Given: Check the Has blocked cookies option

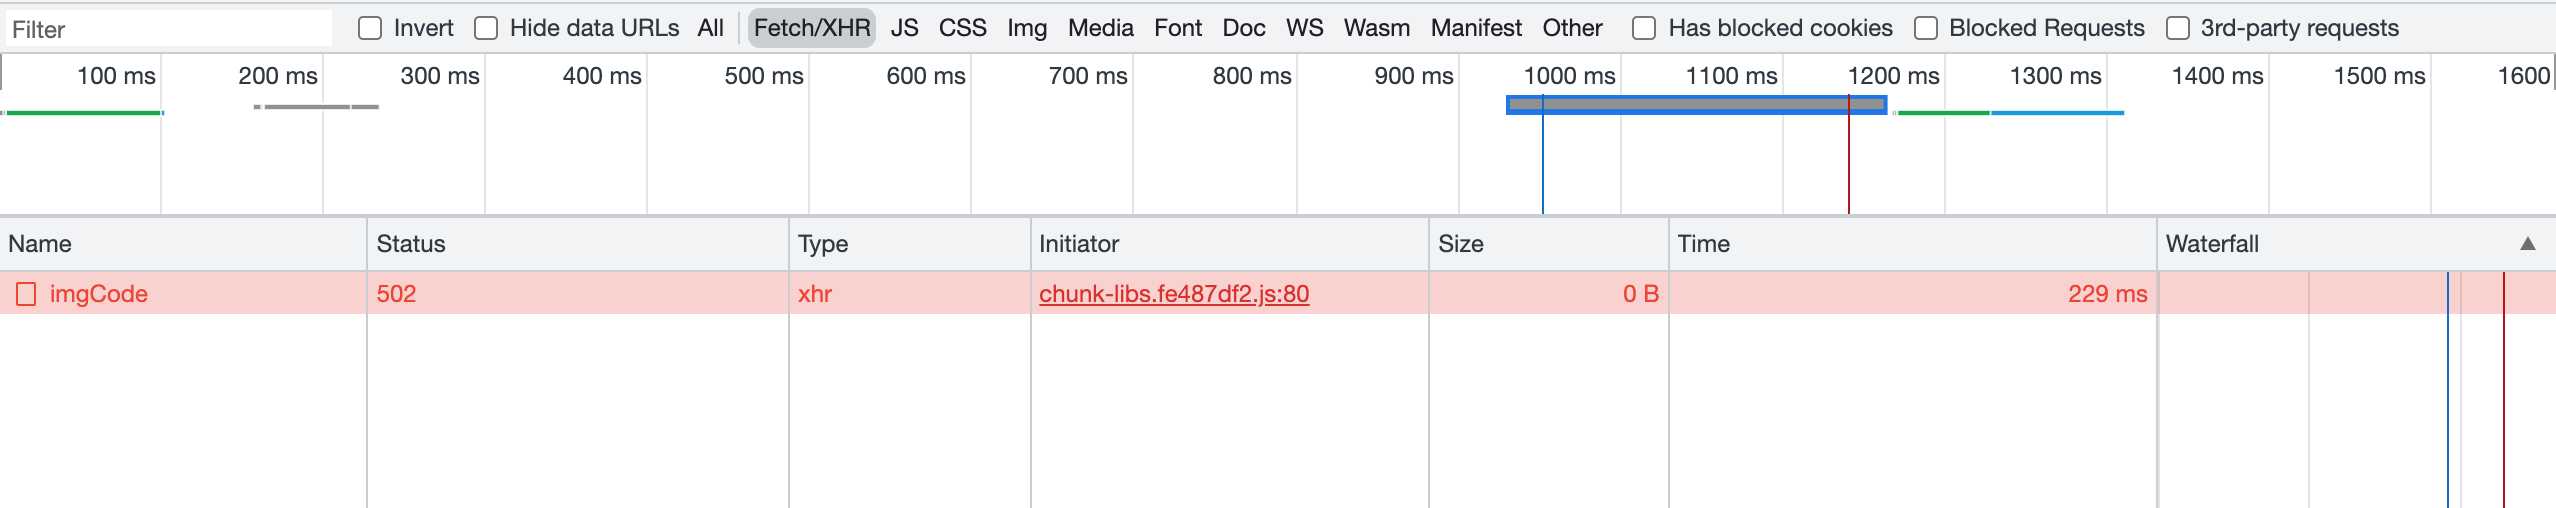Looking at the screenshot, I should pyautogui.click(x=1644, y=28).
